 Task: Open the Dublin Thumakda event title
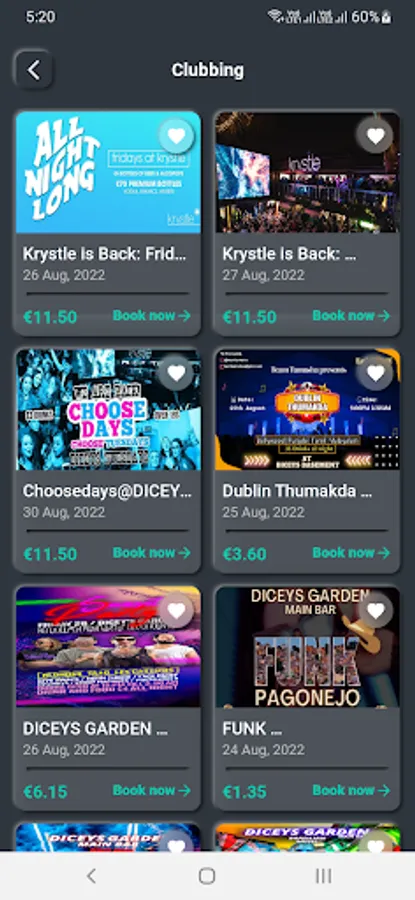pos(297,491)
